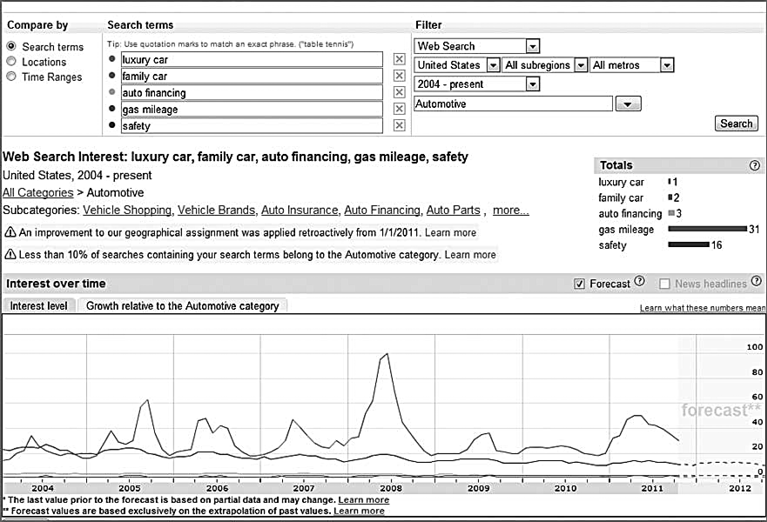
Task: Remove the safety search term
Action: [399, 126]
